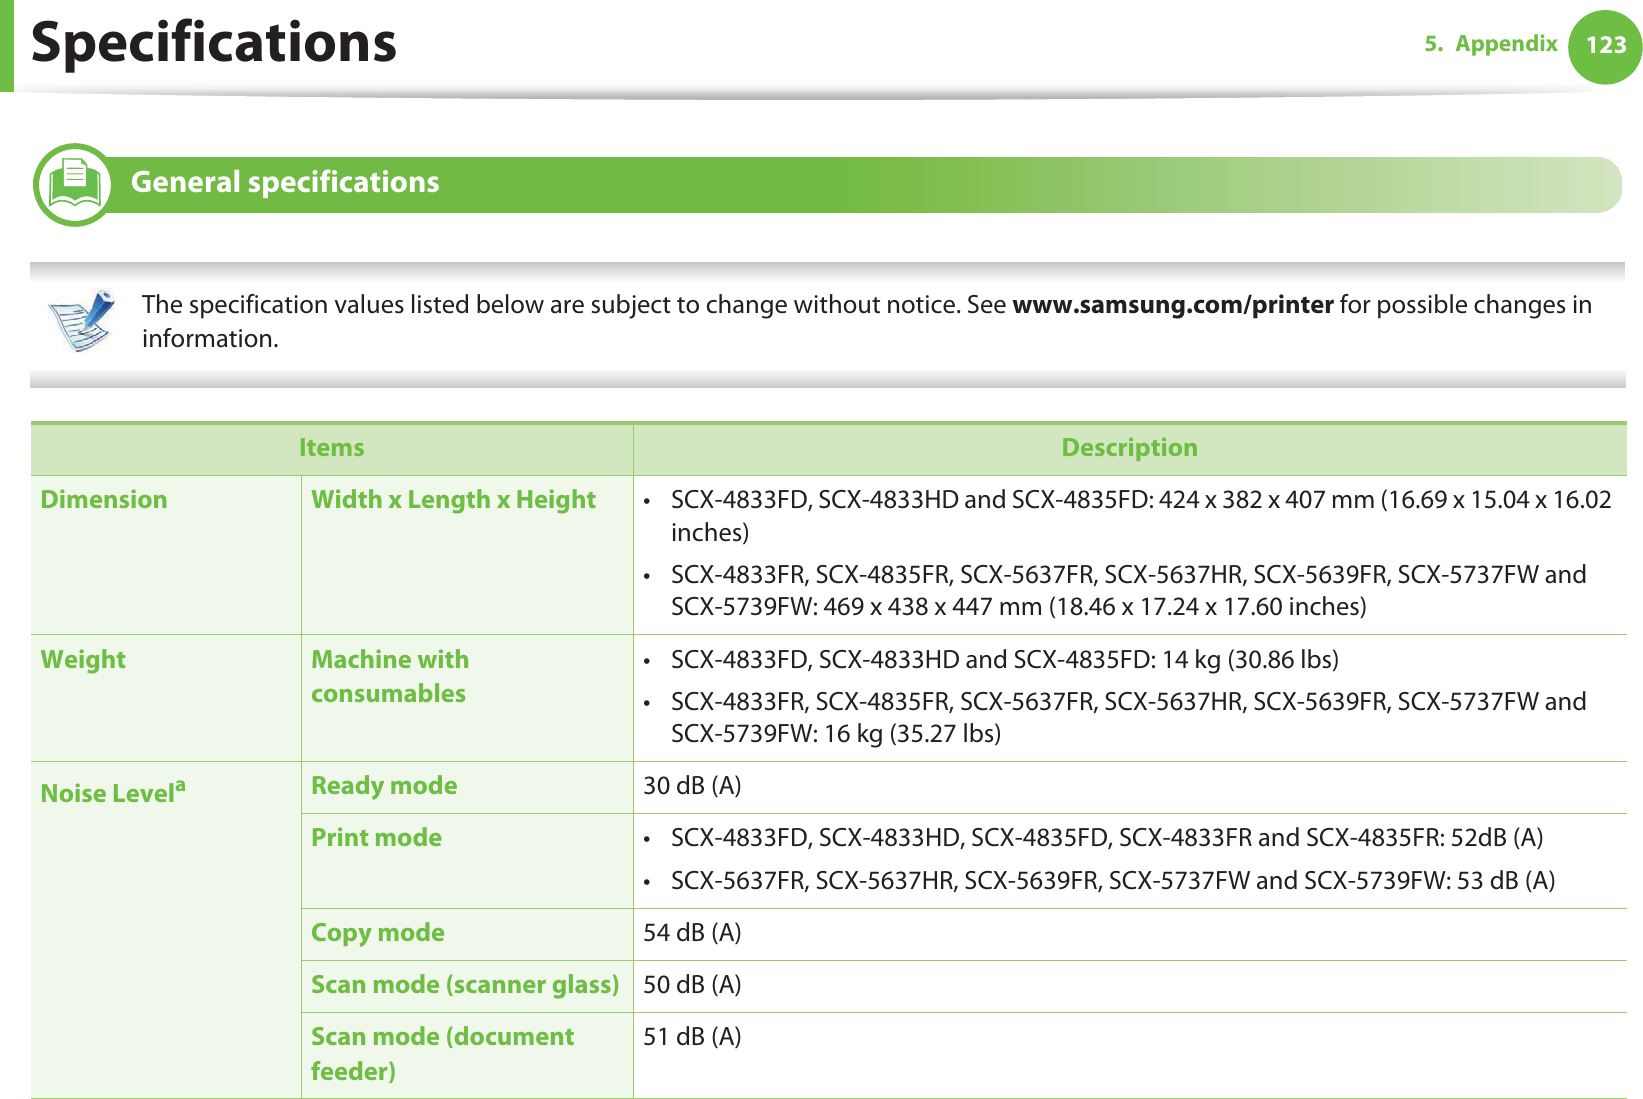Image resolution: width=1643 pixels, height=1099 pixels.
Task: Click the Description column header
Action: 1129,448
